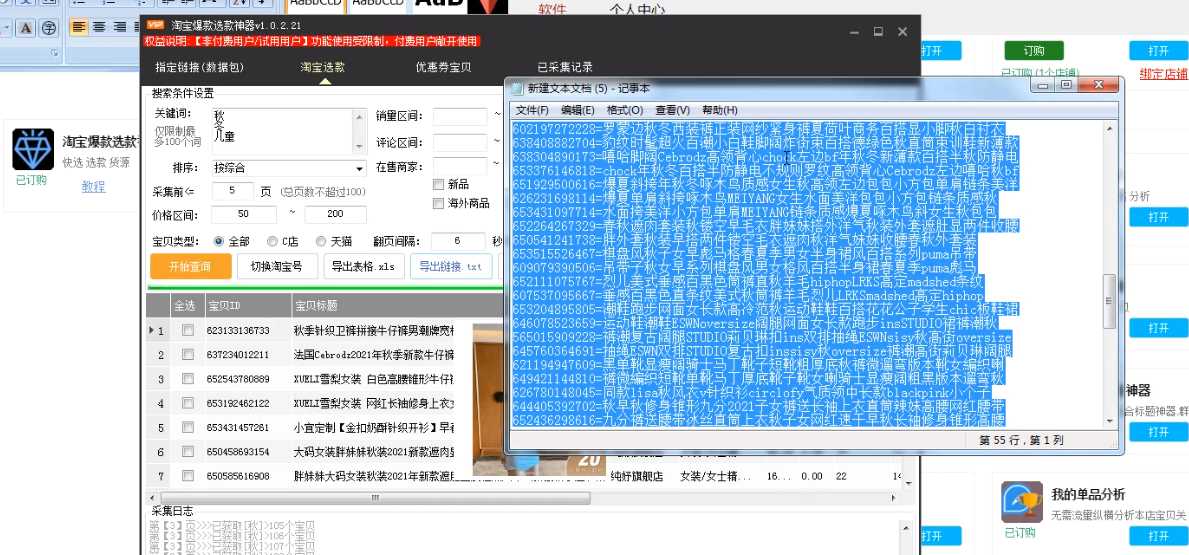Screen dimensions: 1189x555
Task: Click the maximum price field showing 200
Action: [x=335, y=215]
